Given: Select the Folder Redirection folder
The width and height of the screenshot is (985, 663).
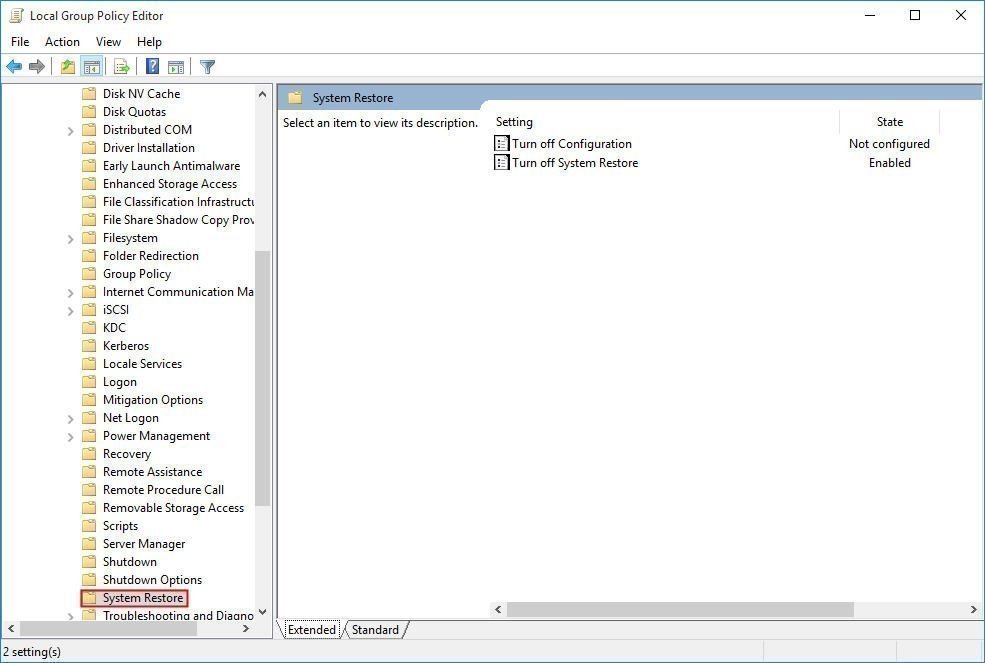Looking at the screenshot, I should tap(151, 256).
